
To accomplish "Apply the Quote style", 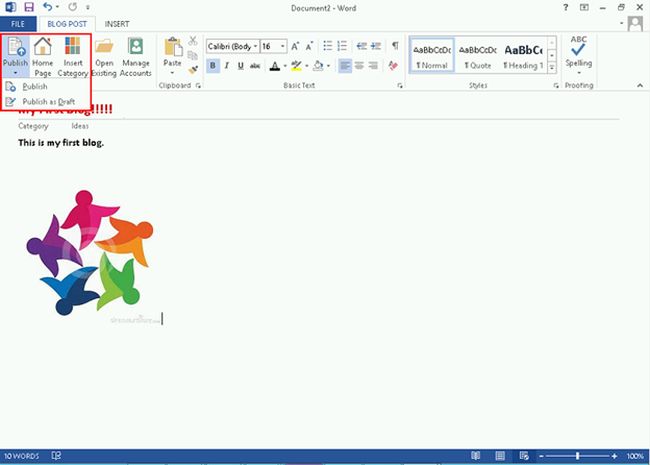I will click(x=478, y=56).
